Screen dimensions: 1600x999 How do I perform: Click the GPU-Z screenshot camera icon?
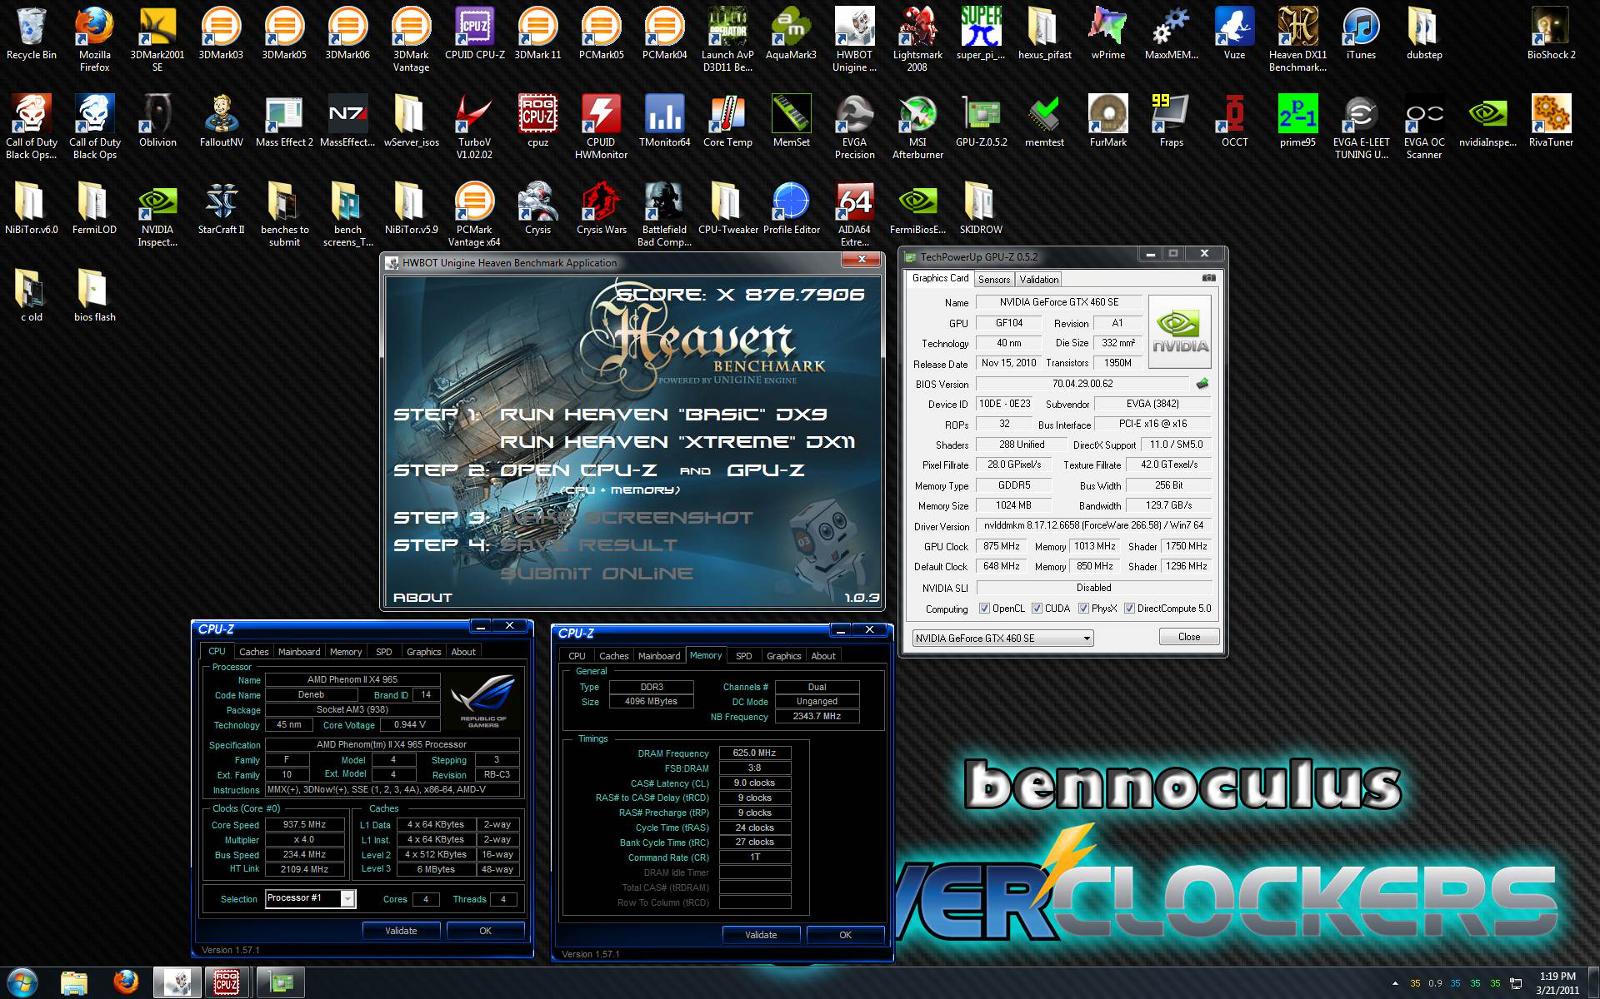1208,278
